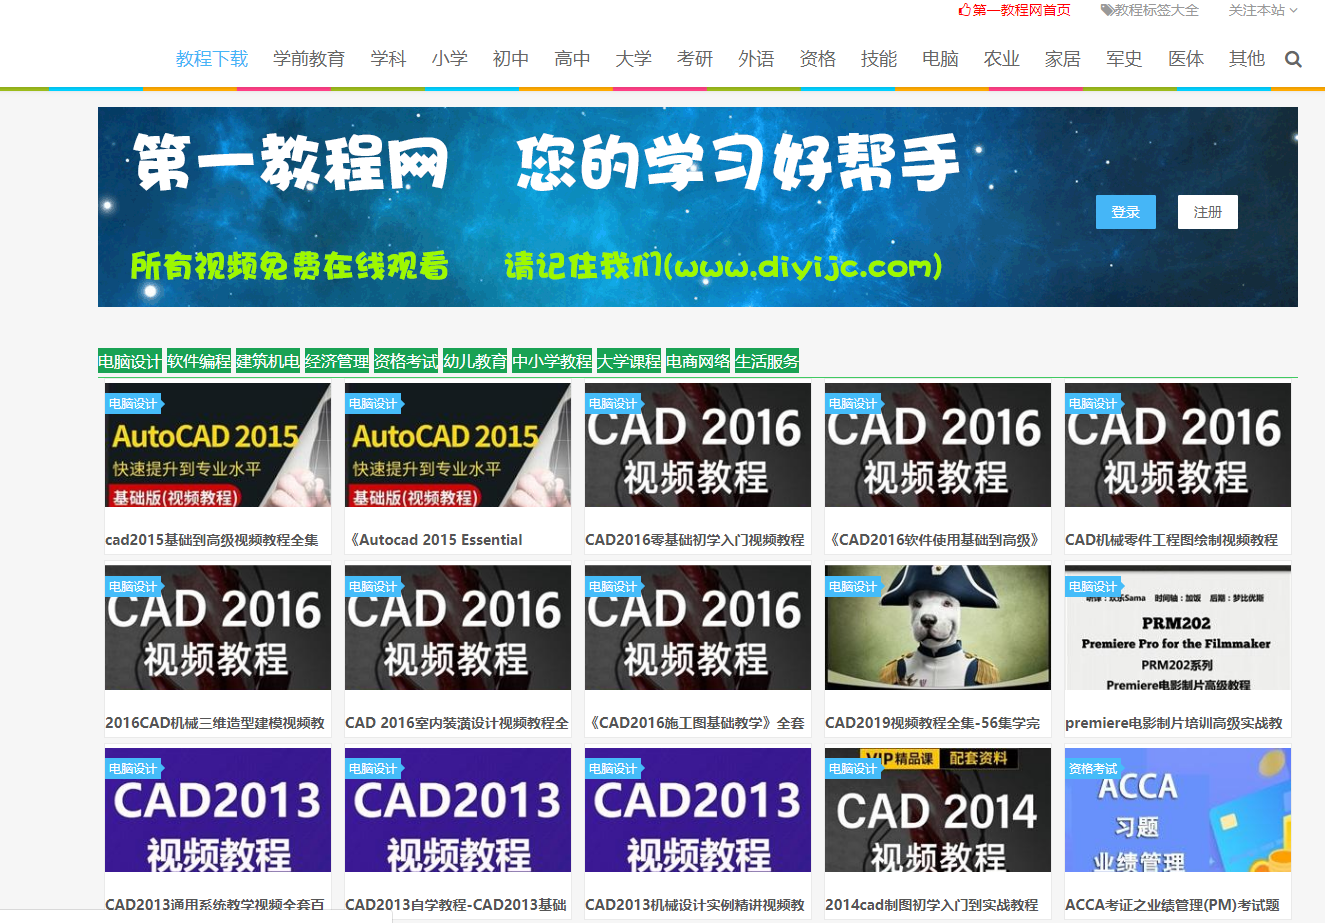Click the 第一教程网 starry banner image
The width and height of the screenshot is (1325, 923).
(x=698, y=207)
